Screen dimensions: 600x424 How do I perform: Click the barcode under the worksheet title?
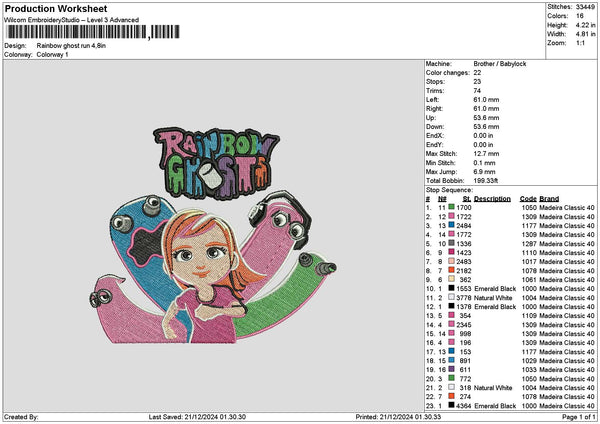93,32
